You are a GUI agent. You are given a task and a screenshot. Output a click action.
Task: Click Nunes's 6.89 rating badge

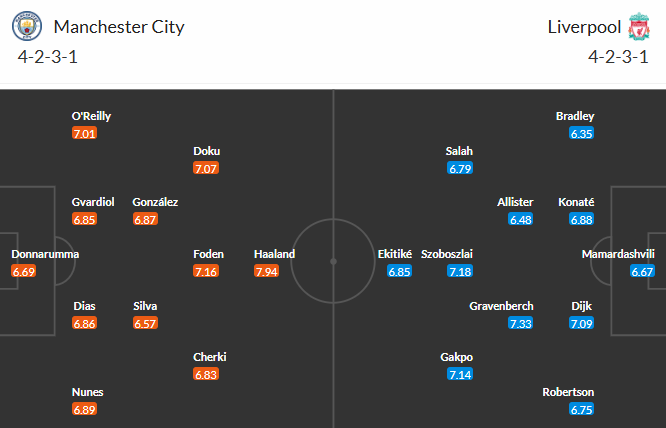[85, 409]
